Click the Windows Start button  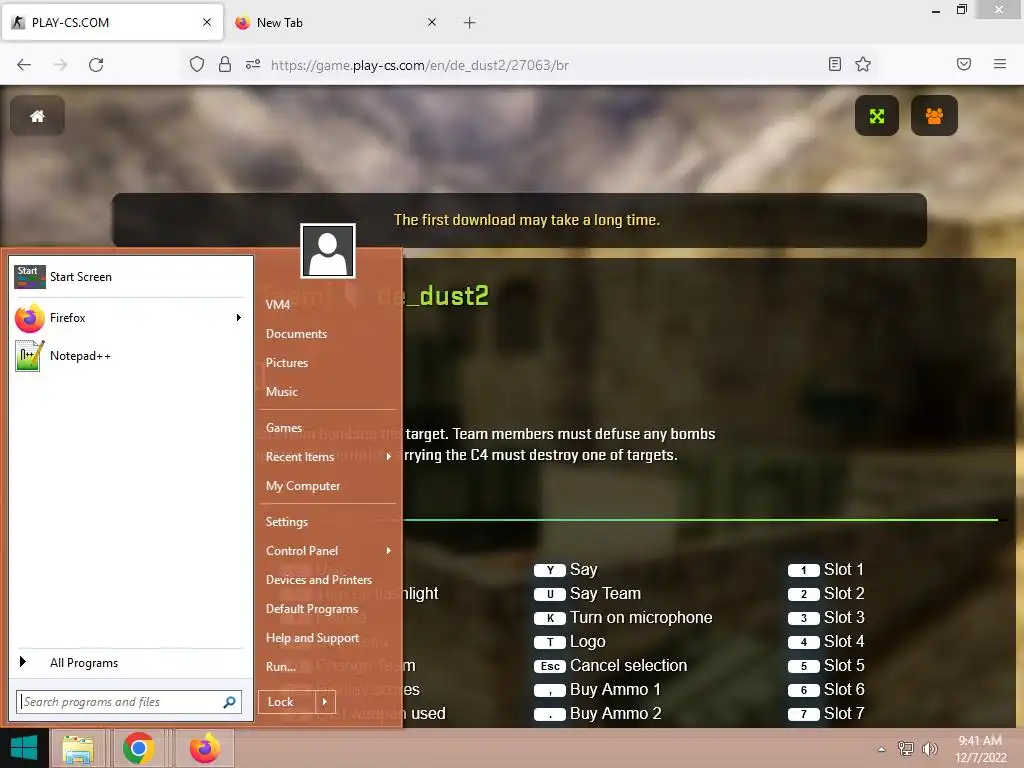[x=24, y=748]
